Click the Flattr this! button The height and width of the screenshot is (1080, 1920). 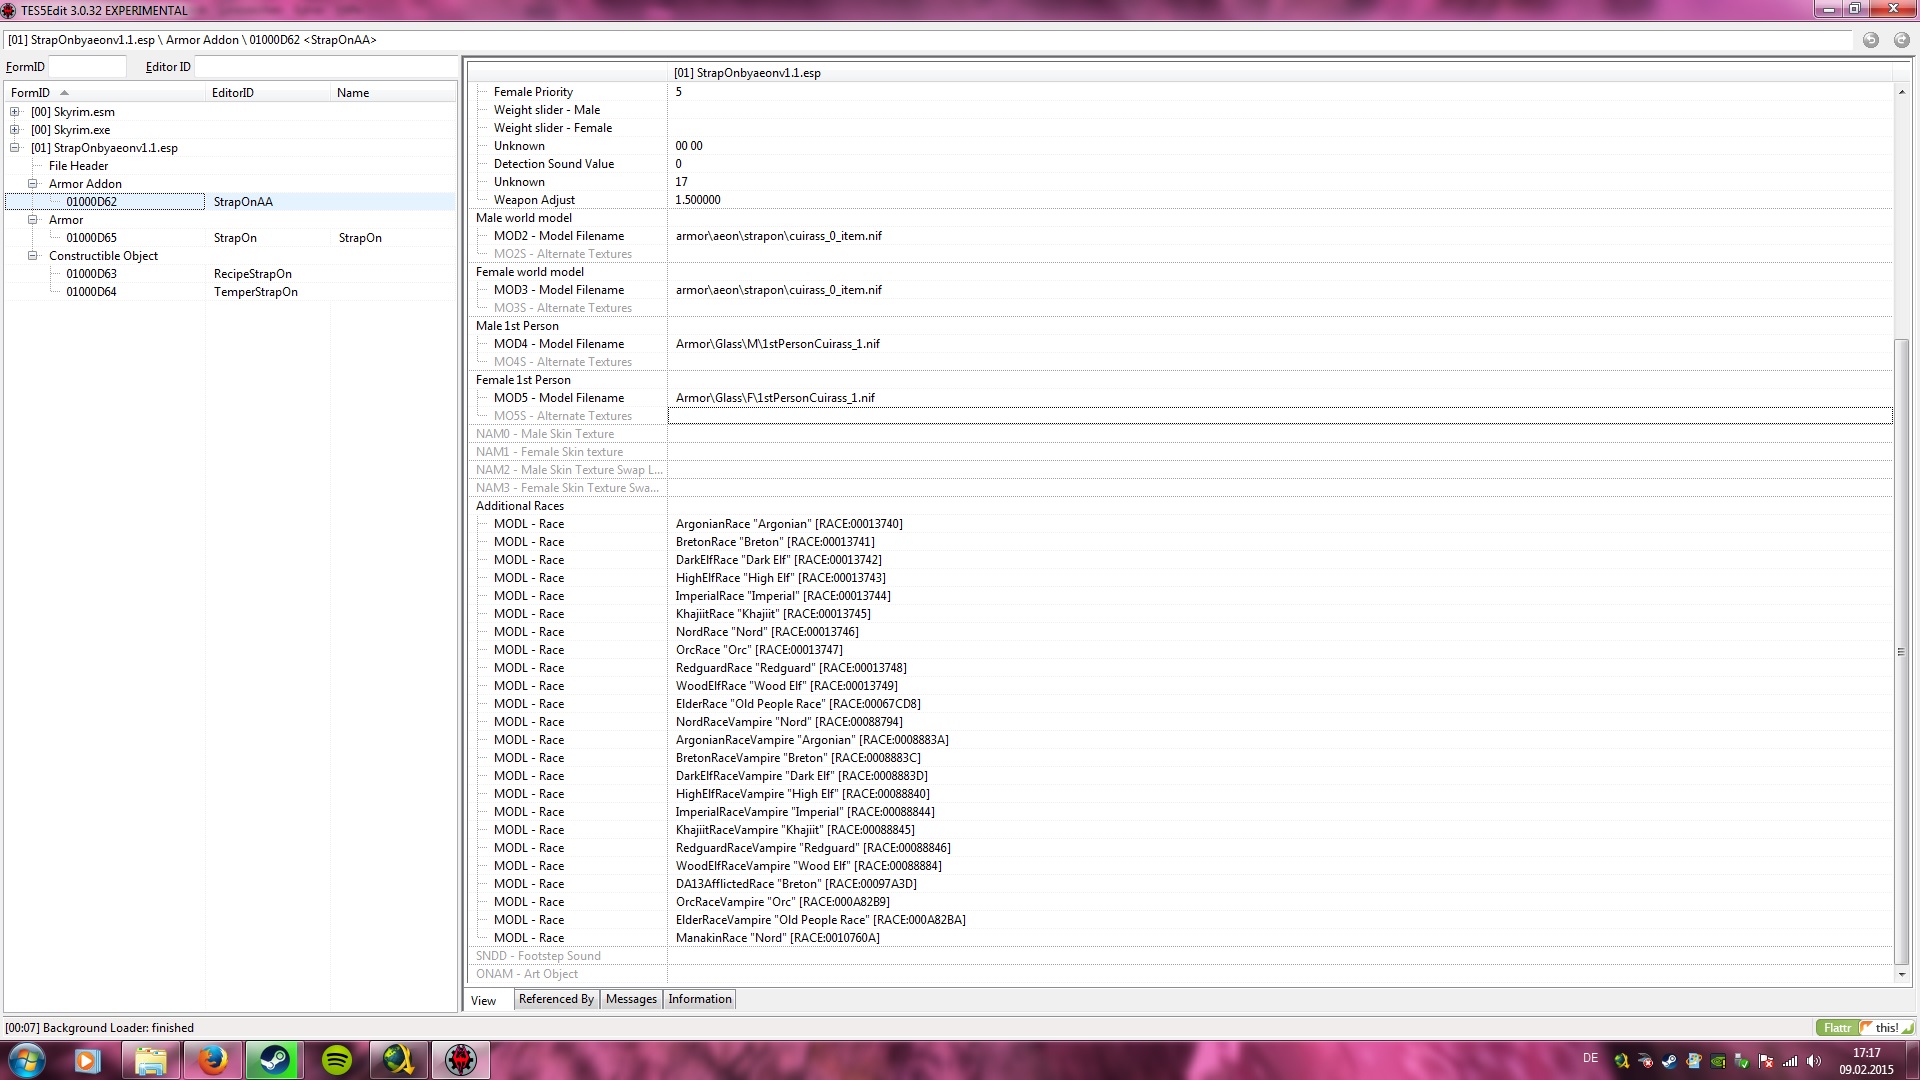[1865, 1028]
